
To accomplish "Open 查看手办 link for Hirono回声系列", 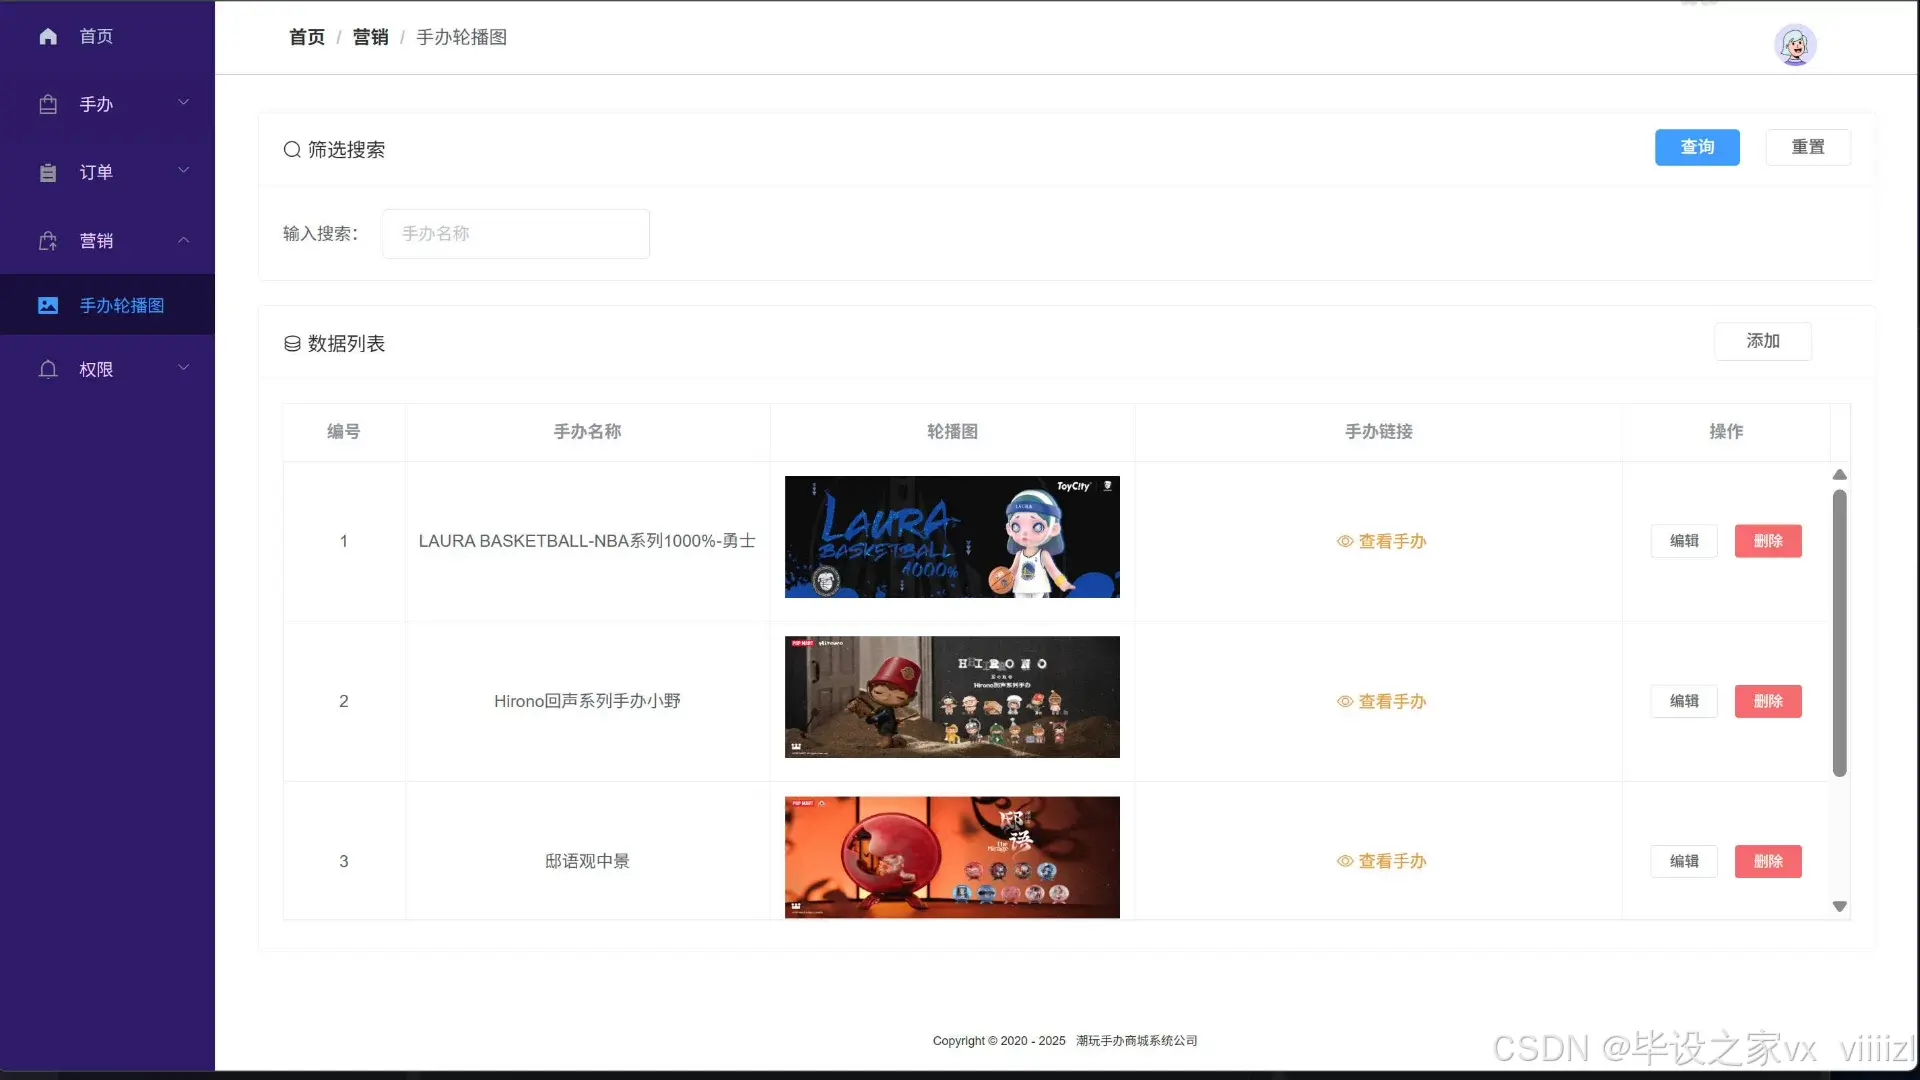I will click(1381, 701).
